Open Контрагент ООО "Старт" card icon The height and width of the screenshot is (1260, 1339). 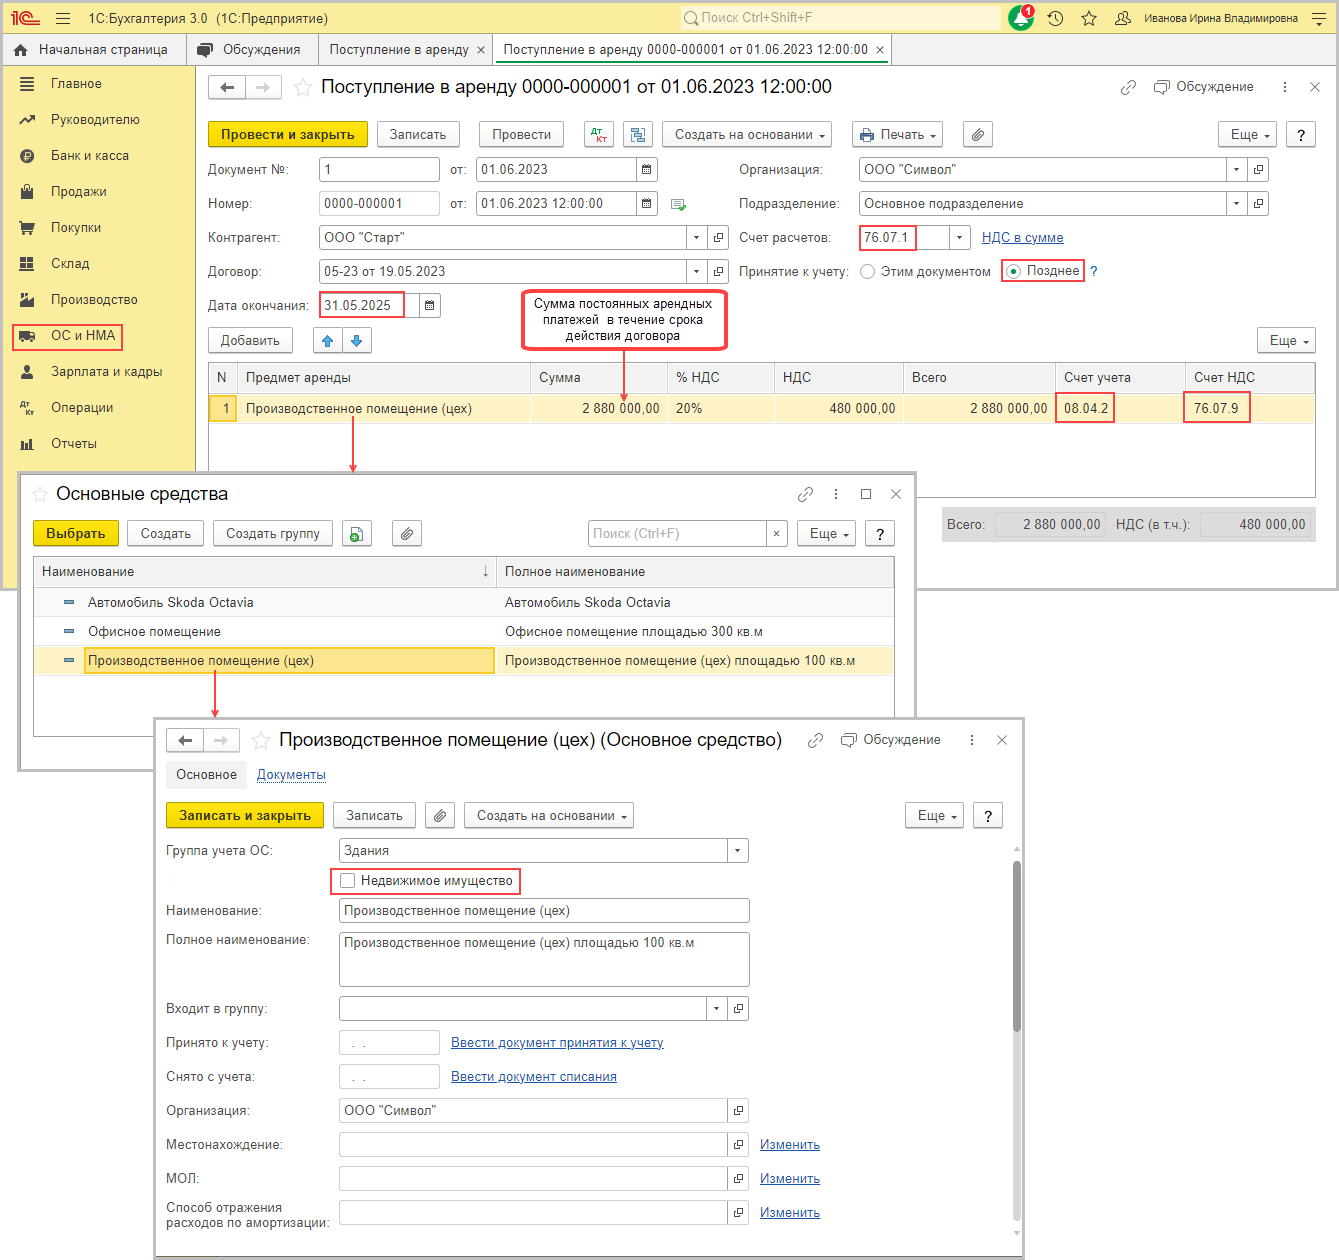[x=718, y=238]
